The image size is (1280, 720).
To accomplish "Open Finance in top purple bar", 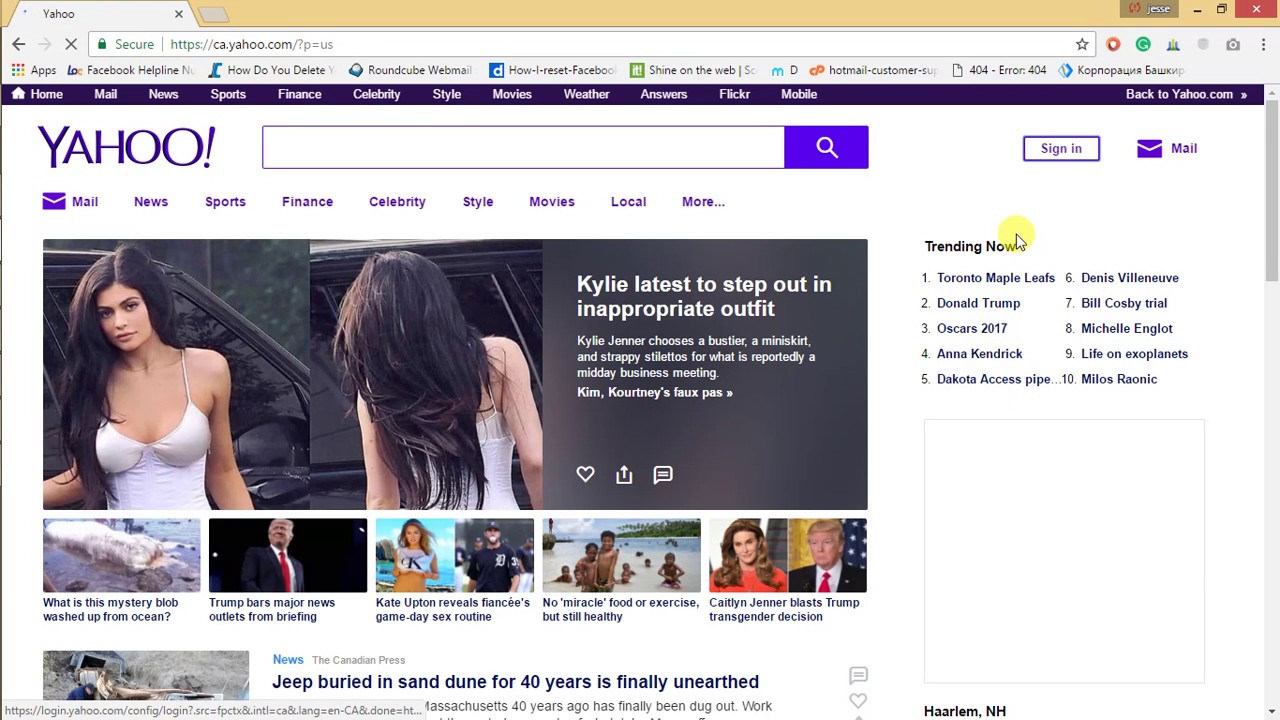I will (x=299, y=94).
